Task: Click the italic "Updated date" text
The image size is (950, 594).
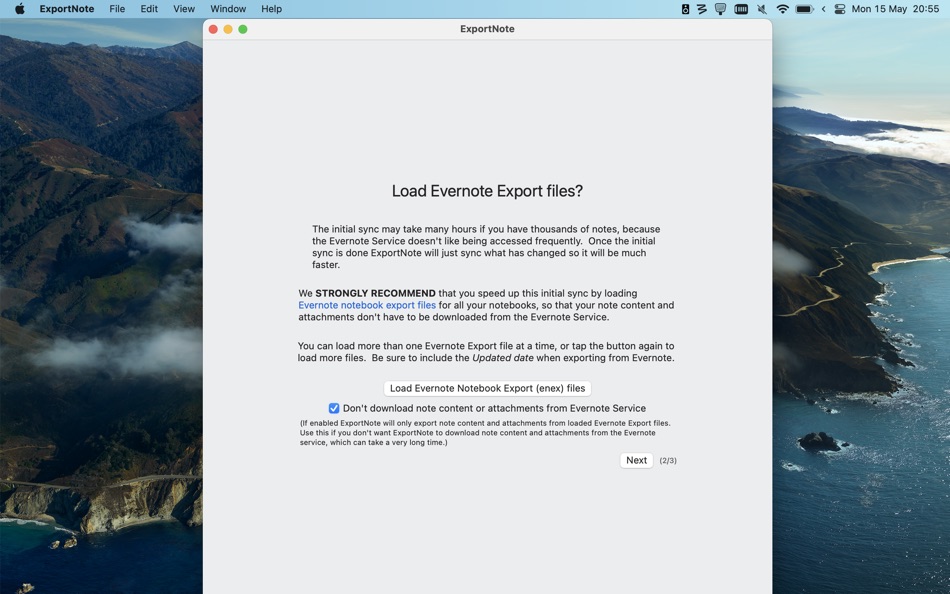Action: [503, 358]
